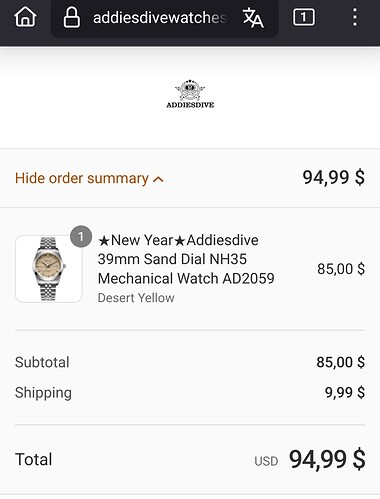This screenshot has width=380, height=499.
Task: Click the Subtotal label
Action: click(x=42, y=362)
